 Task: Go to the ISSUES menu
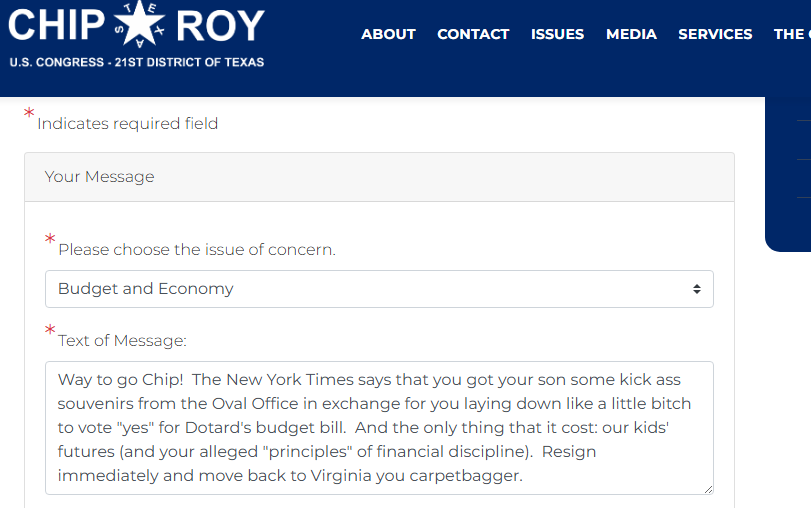(558, 34)
